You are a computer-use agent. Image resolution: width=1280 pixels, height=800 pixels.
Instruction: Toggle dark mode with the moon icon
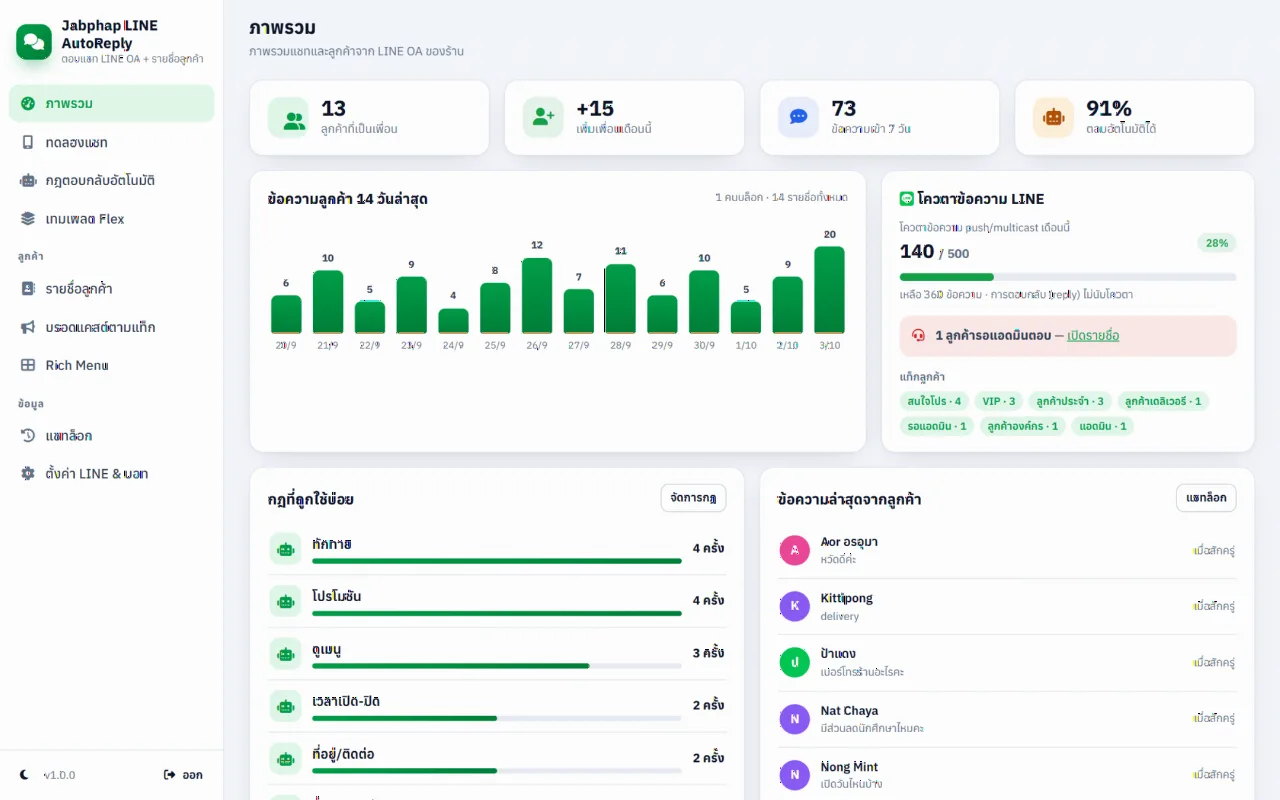click(x=25, y=775)
